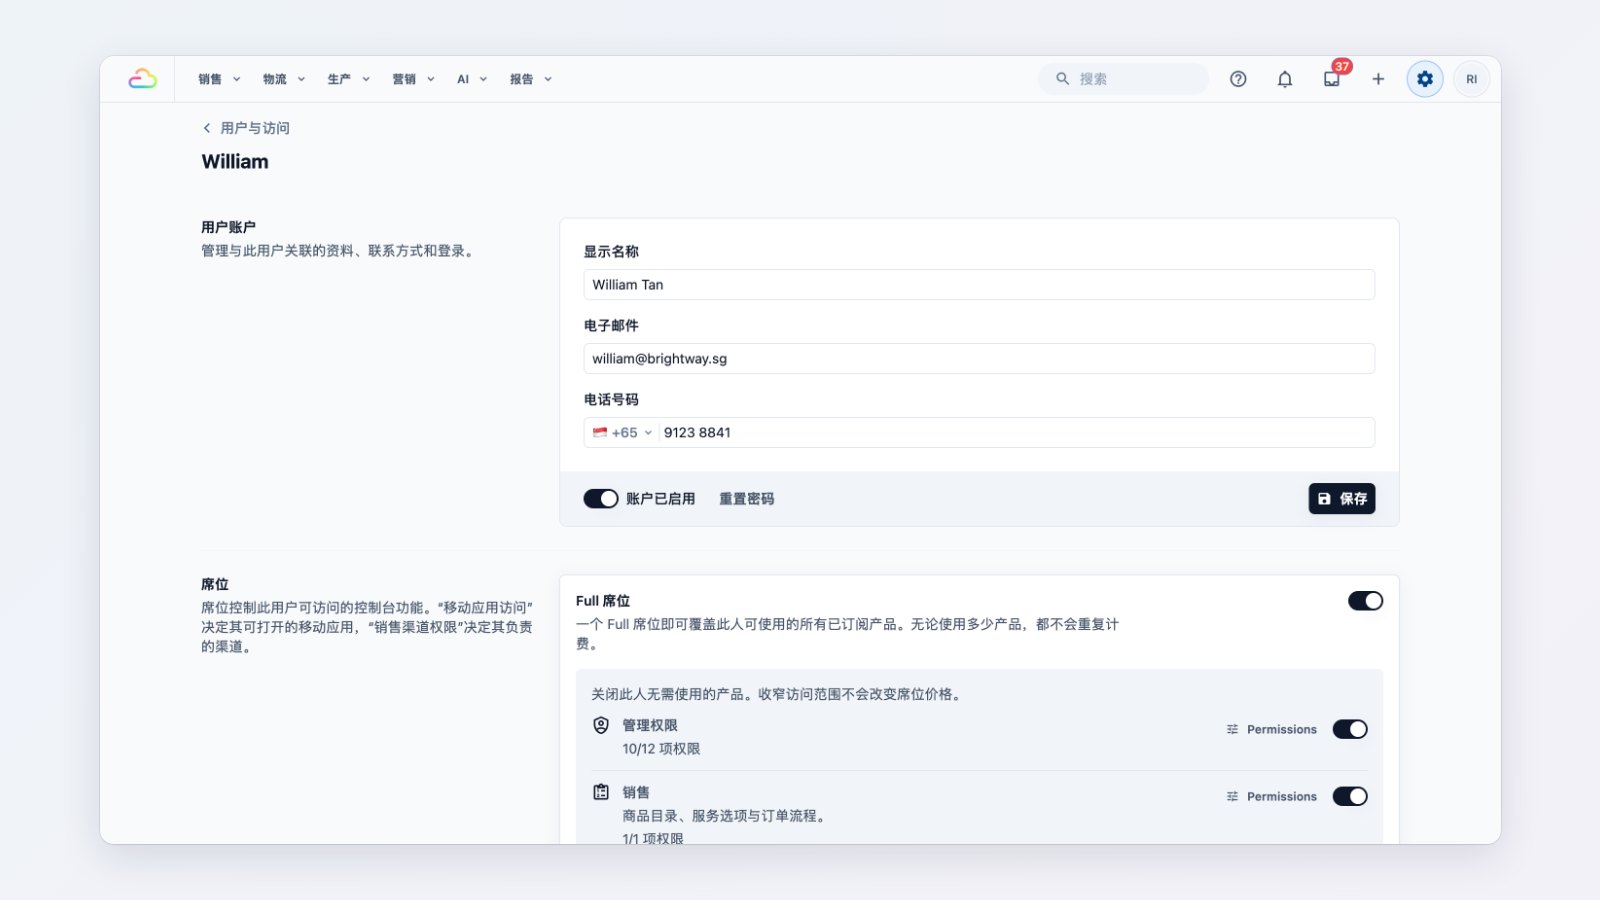1600x900 pixels.
Task: Click the search magnifier icon
Action: coord(1062,79)
